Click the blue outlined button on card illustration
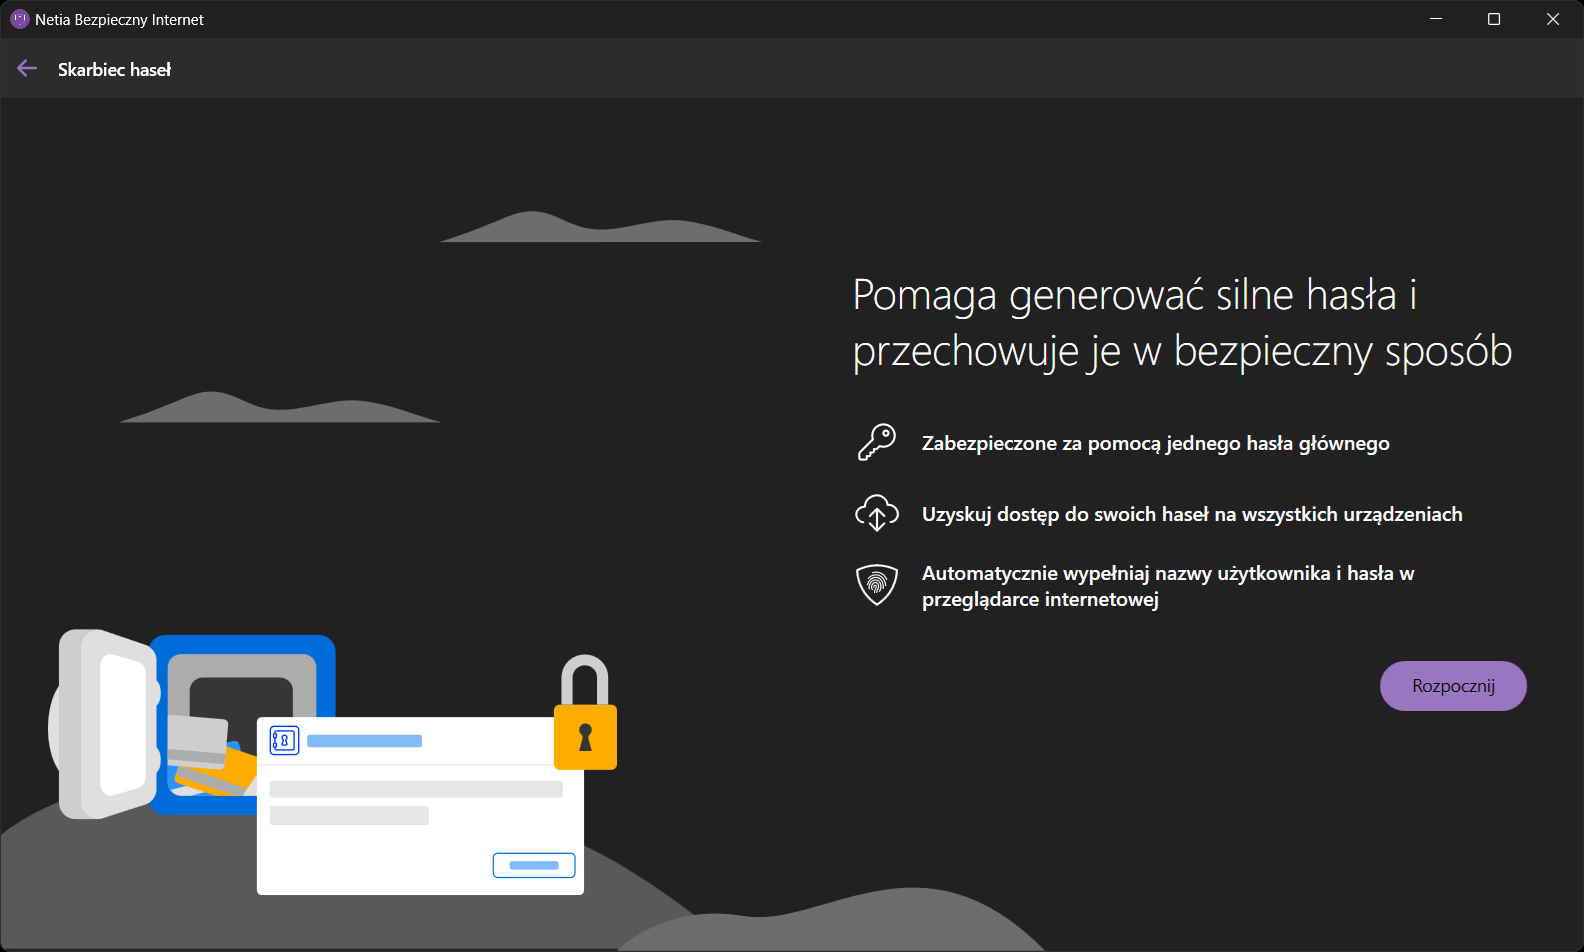 [534, 865]
